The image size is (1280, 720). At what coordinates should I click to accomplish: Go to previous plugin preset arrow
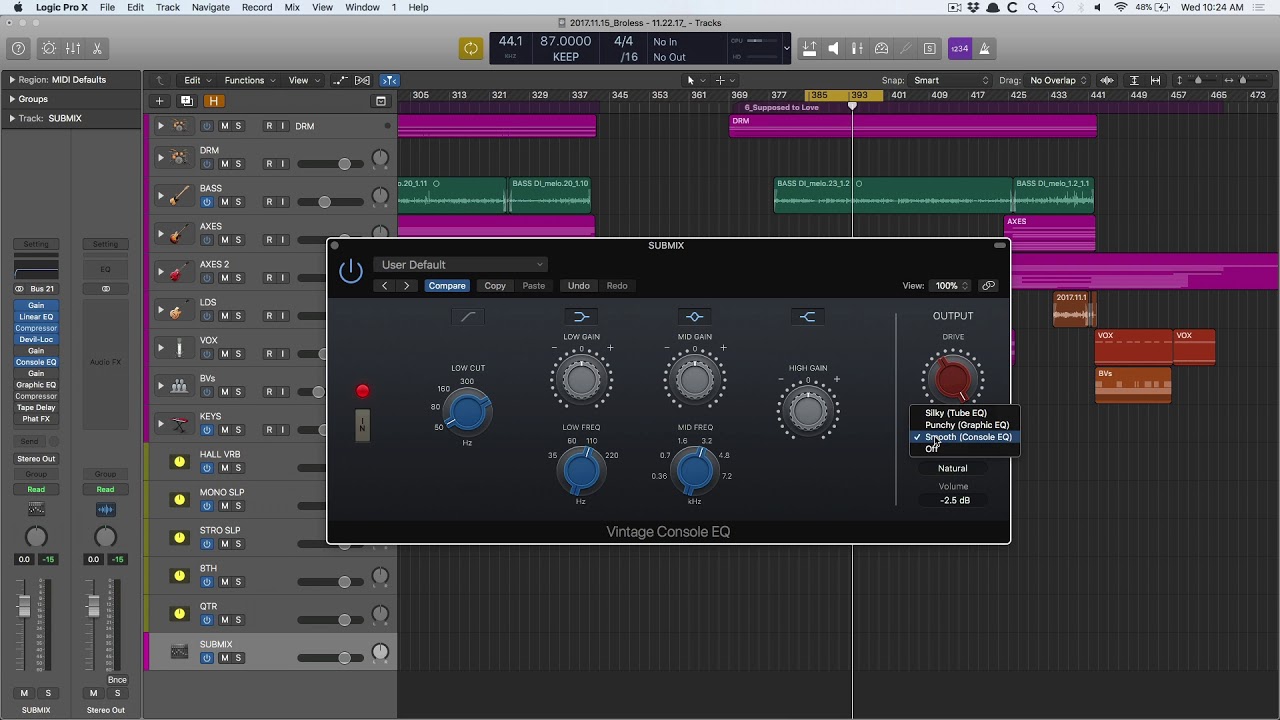click(x=385, y=286)
